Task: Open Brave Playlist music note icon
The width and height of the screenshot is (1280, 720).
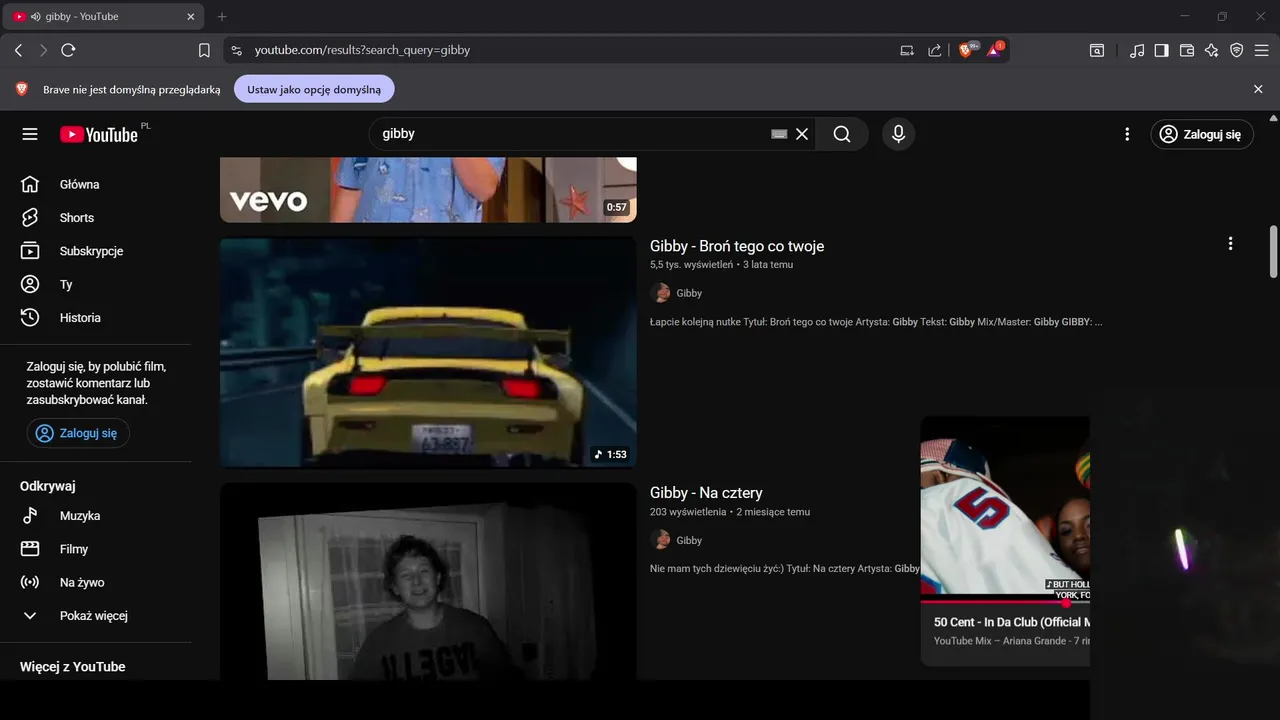Action: pos(1137,50)
